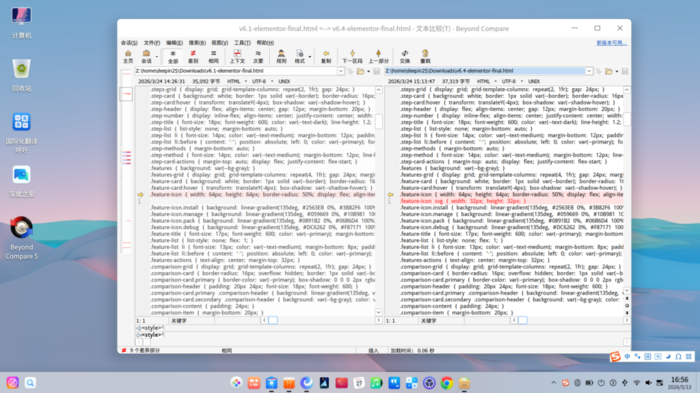Click the calendar icon in the dock
This screenshot has width=700, height=393.
[359, 383]
